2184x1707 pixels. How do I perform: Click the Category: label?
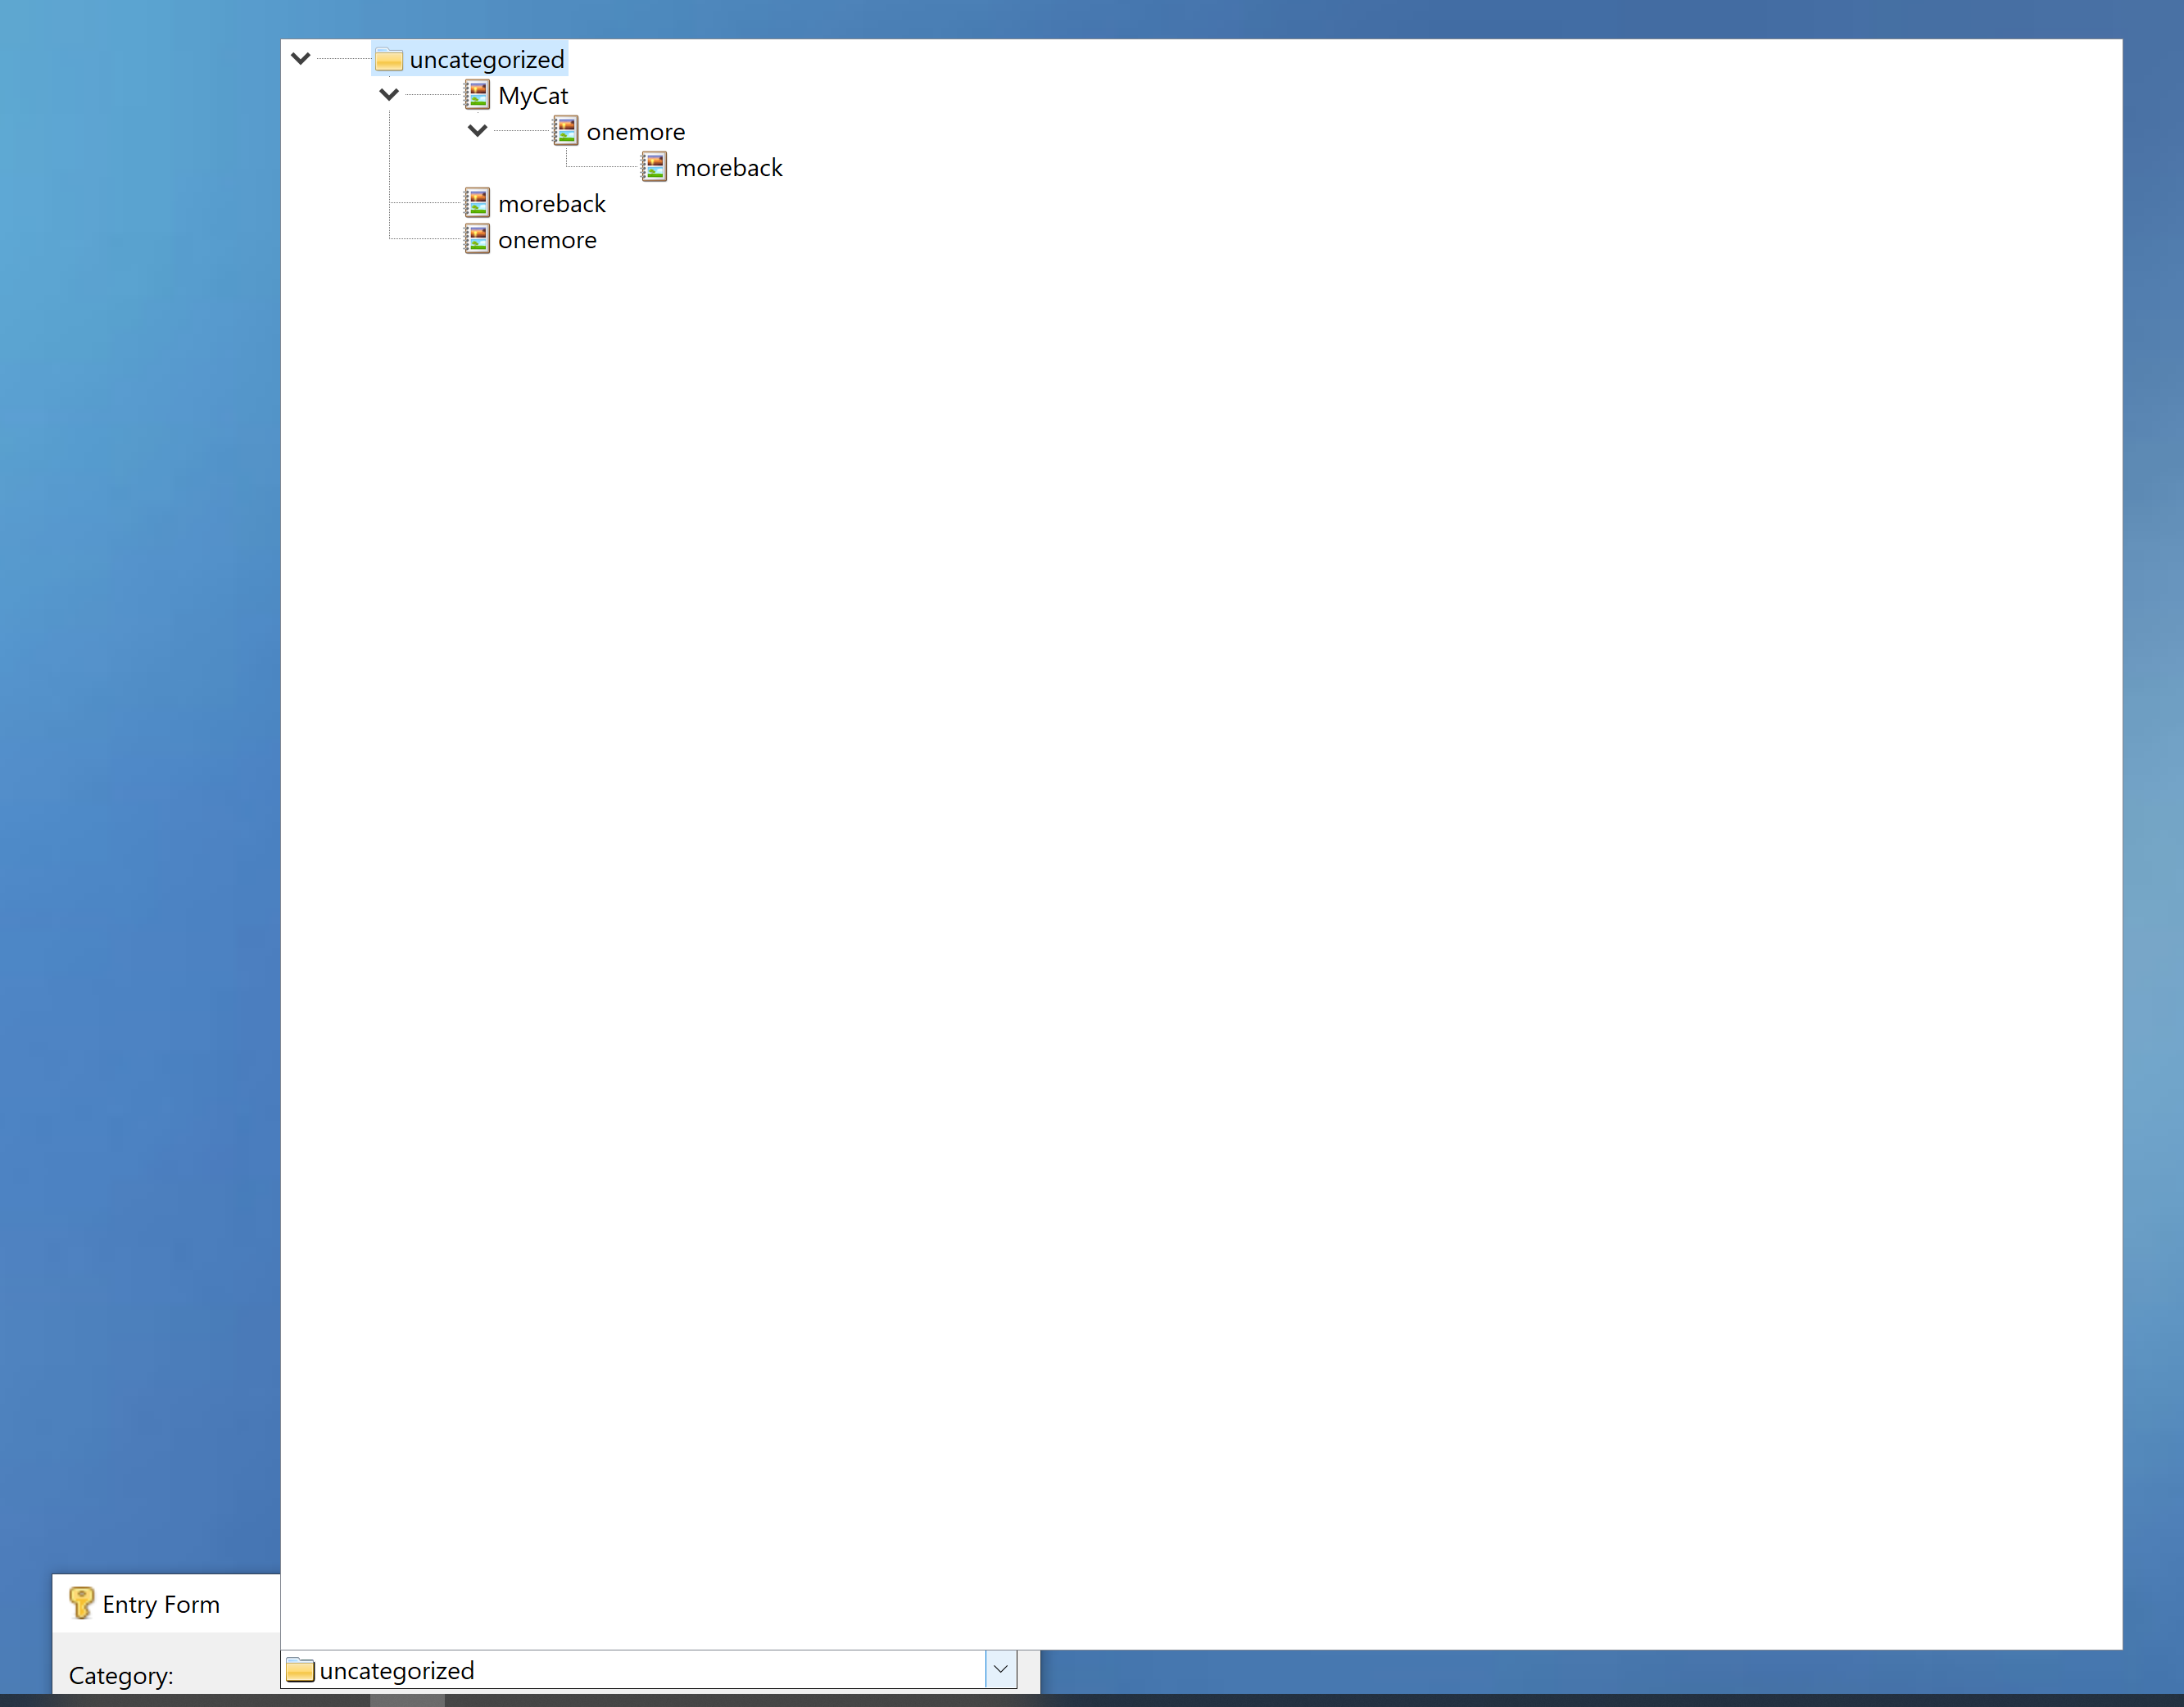(121, 1675)
